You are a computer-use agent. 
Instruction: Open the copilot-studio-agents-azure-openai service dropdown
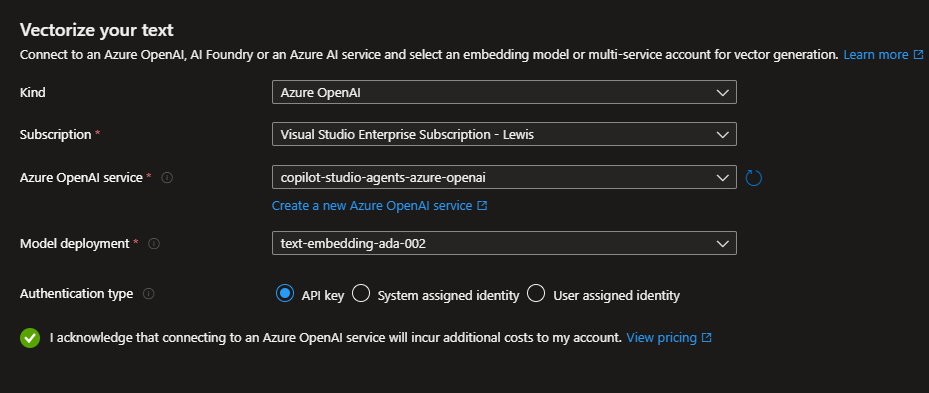tap(504, 177)
